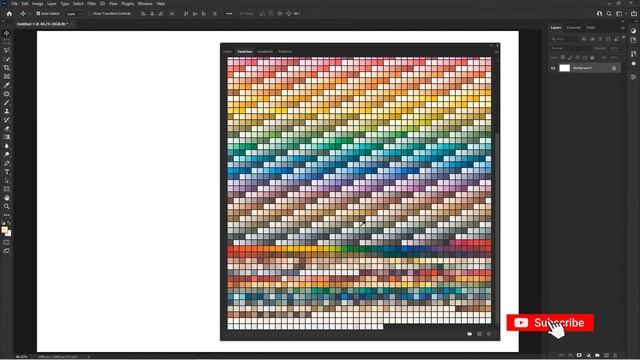The width and height of the screenshot is (640, 360).
Task: Open Edit Toolbar three-dots icon
Action: pos(7,215)
